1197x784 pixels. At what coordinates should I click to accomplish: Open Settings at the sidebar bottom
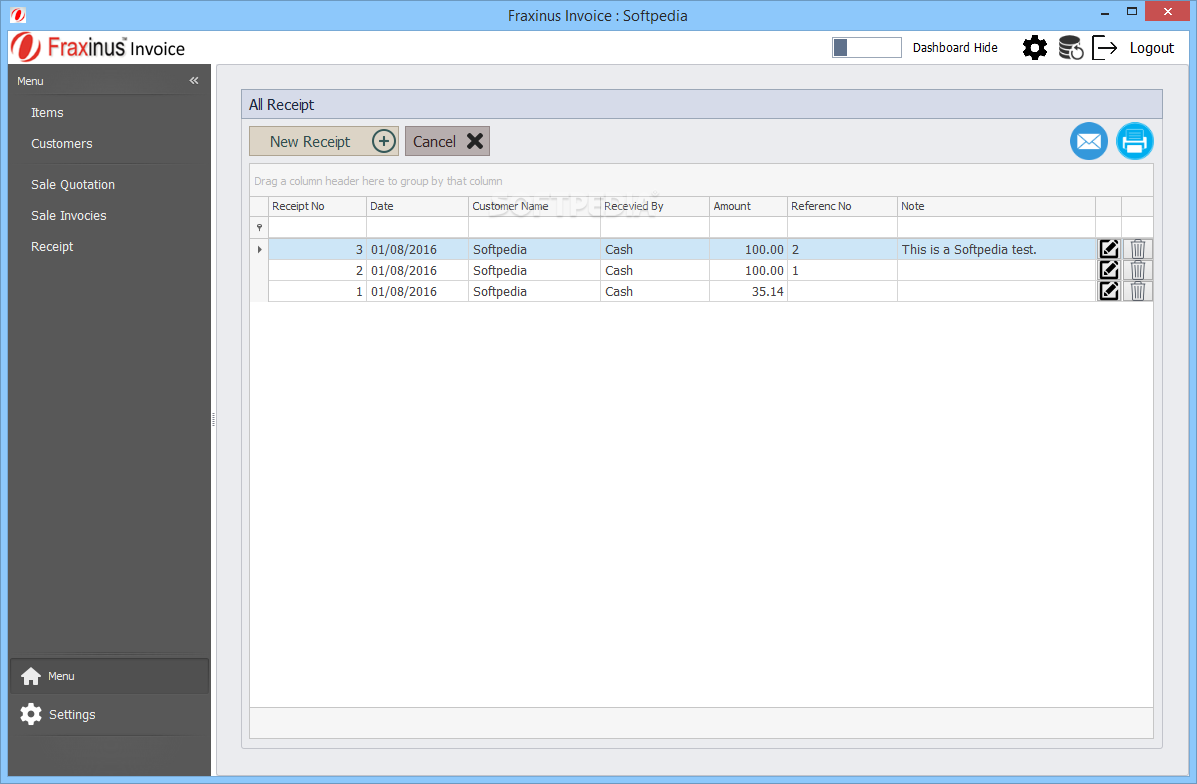[109, 715]
